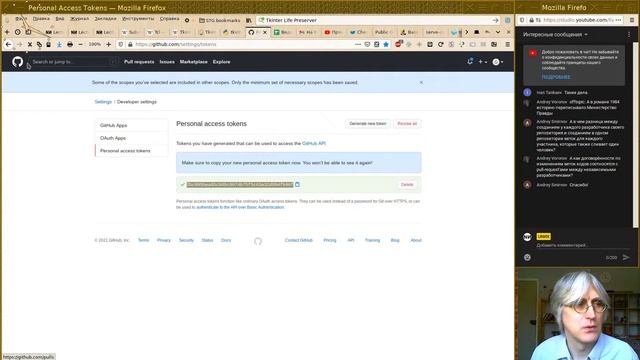The width and height of the screenshot is (640, 360).
Task: Dismiss the scopes notice banner
Action: pos(421,82)
